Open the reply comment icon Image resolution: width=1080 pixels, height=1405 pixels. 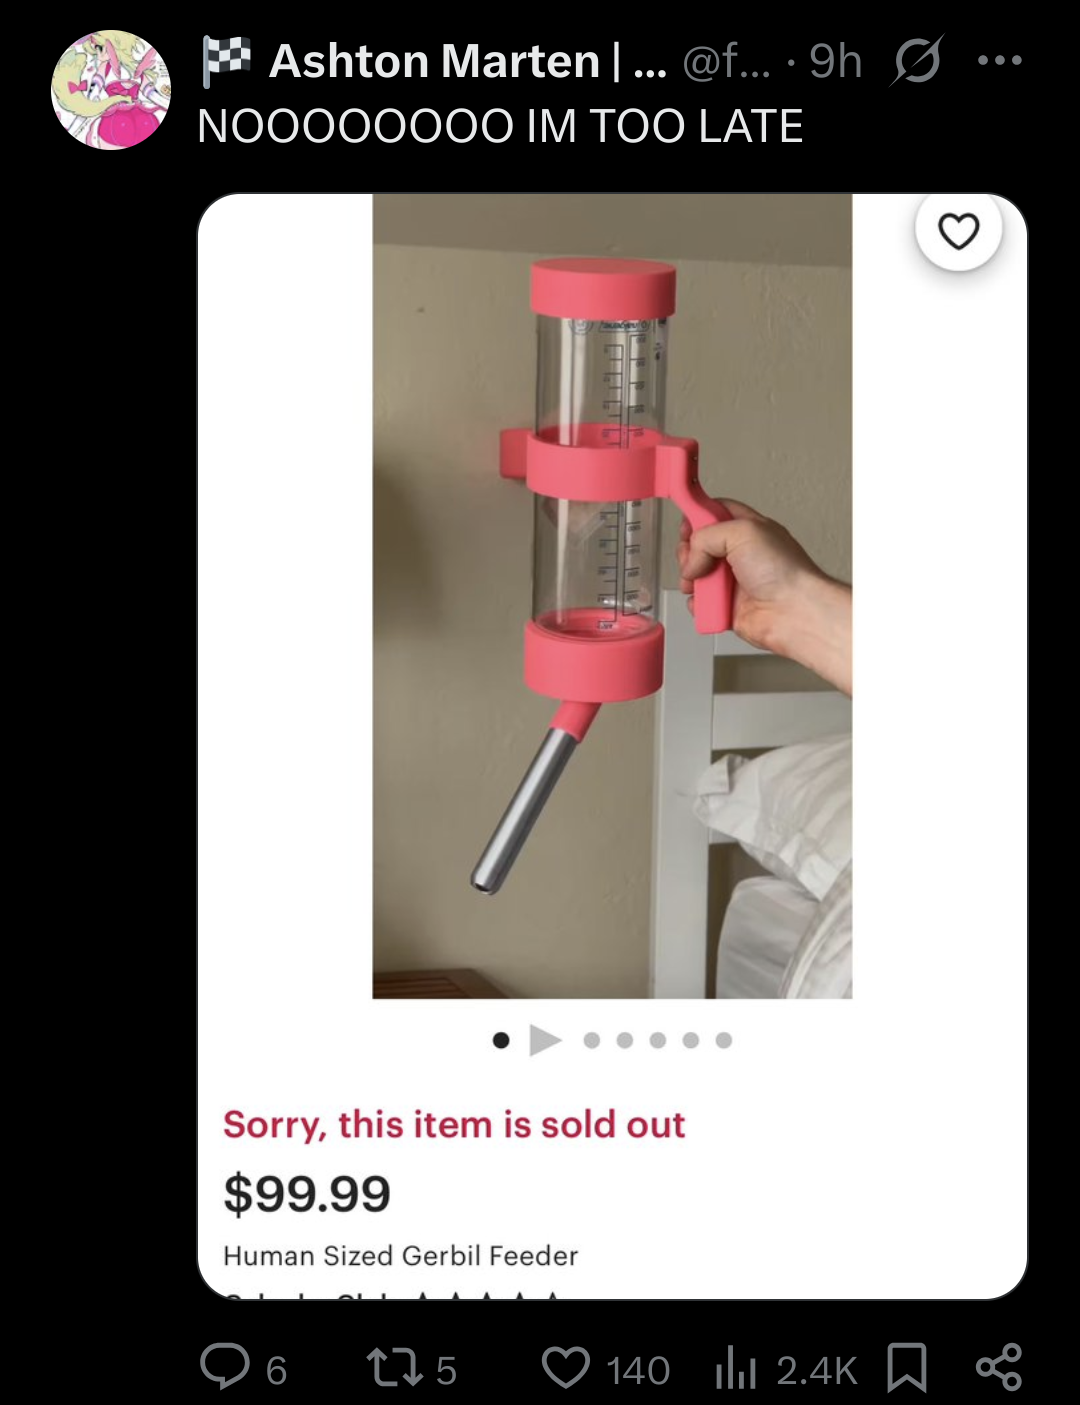click(x=225, y=1367)
